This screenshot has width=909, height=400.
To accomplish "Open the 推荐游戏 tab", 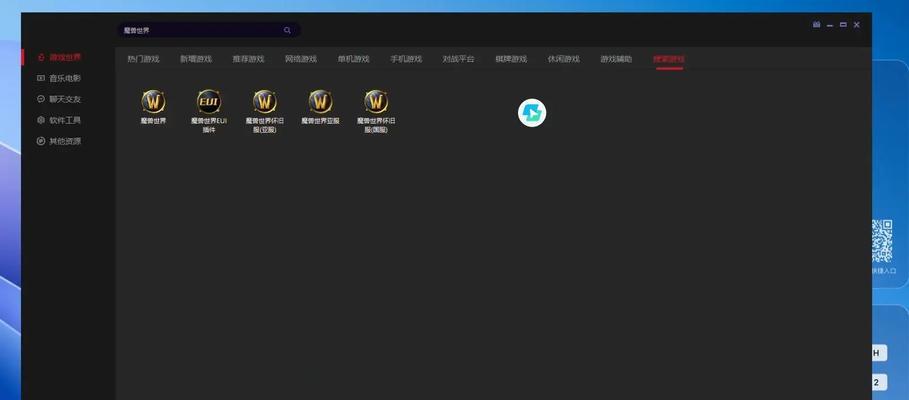I will tap(248, 59).
